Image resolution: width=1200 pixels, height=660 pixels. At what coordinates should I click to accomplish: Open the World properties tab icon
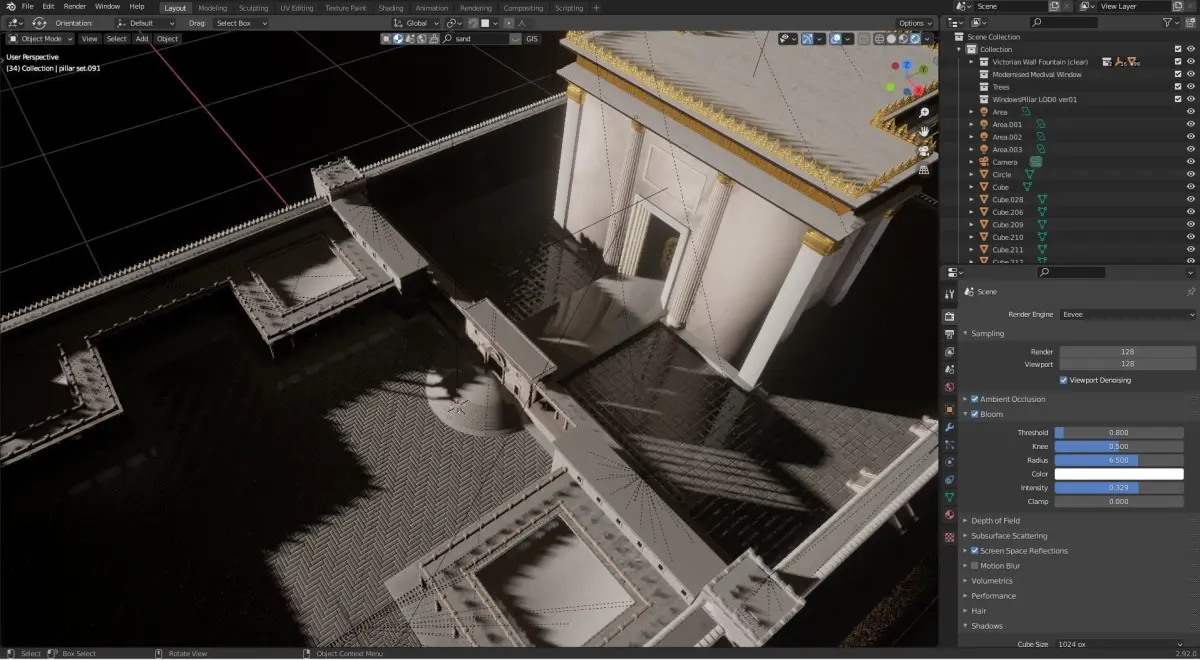pos(949,387)
